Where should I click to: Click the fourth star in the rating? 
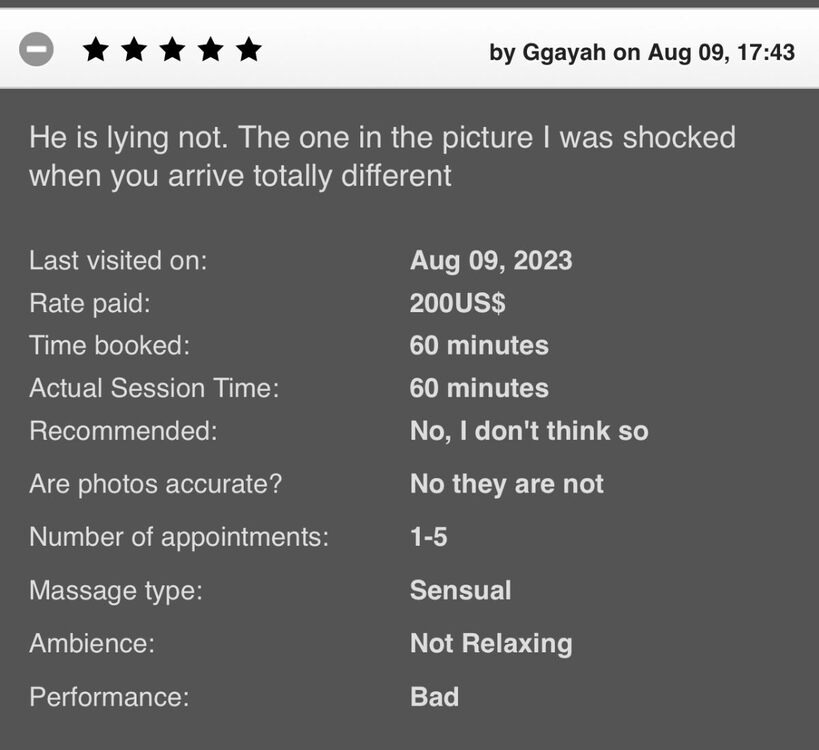pyautogui.click(x=210, y=50)
